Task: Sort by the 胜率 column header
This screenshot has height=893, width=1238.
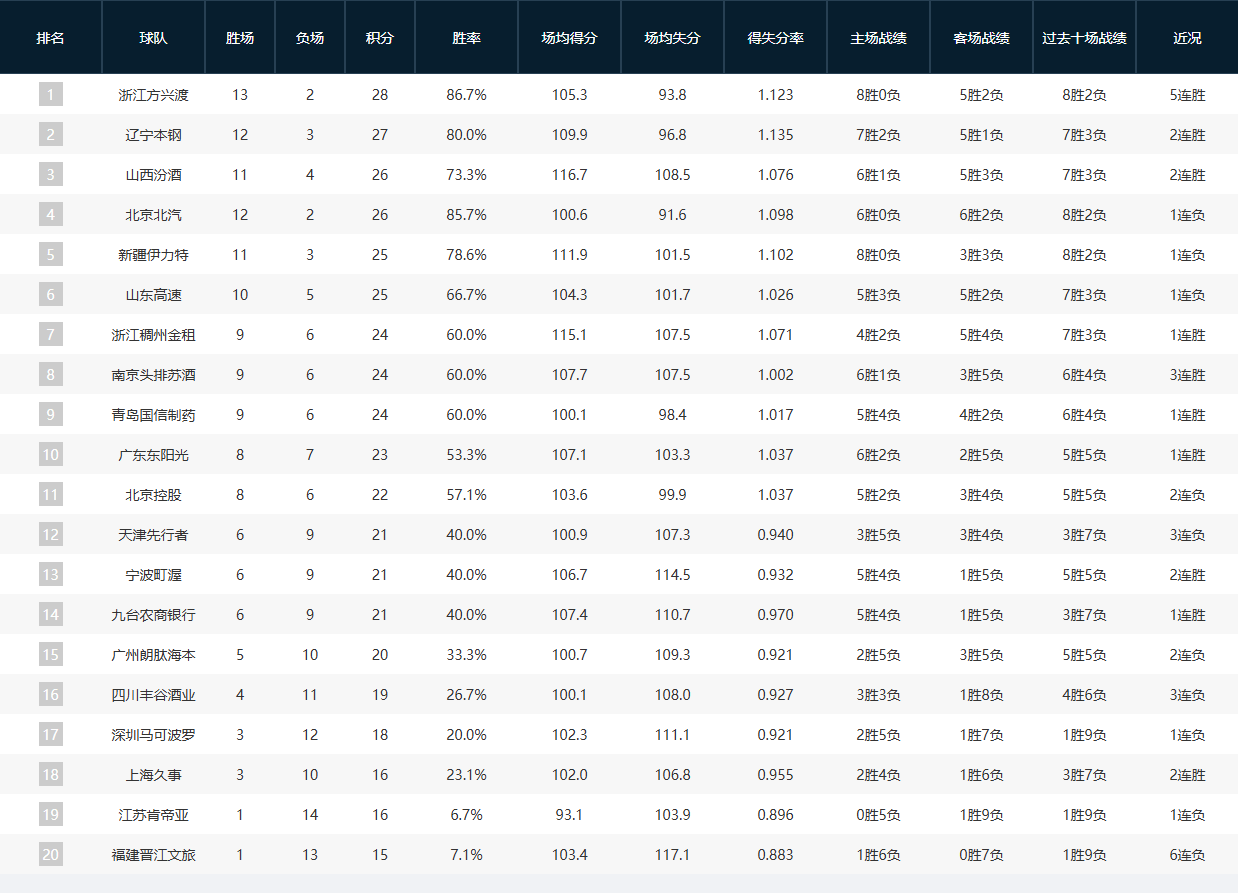Action: pos(466,38)
